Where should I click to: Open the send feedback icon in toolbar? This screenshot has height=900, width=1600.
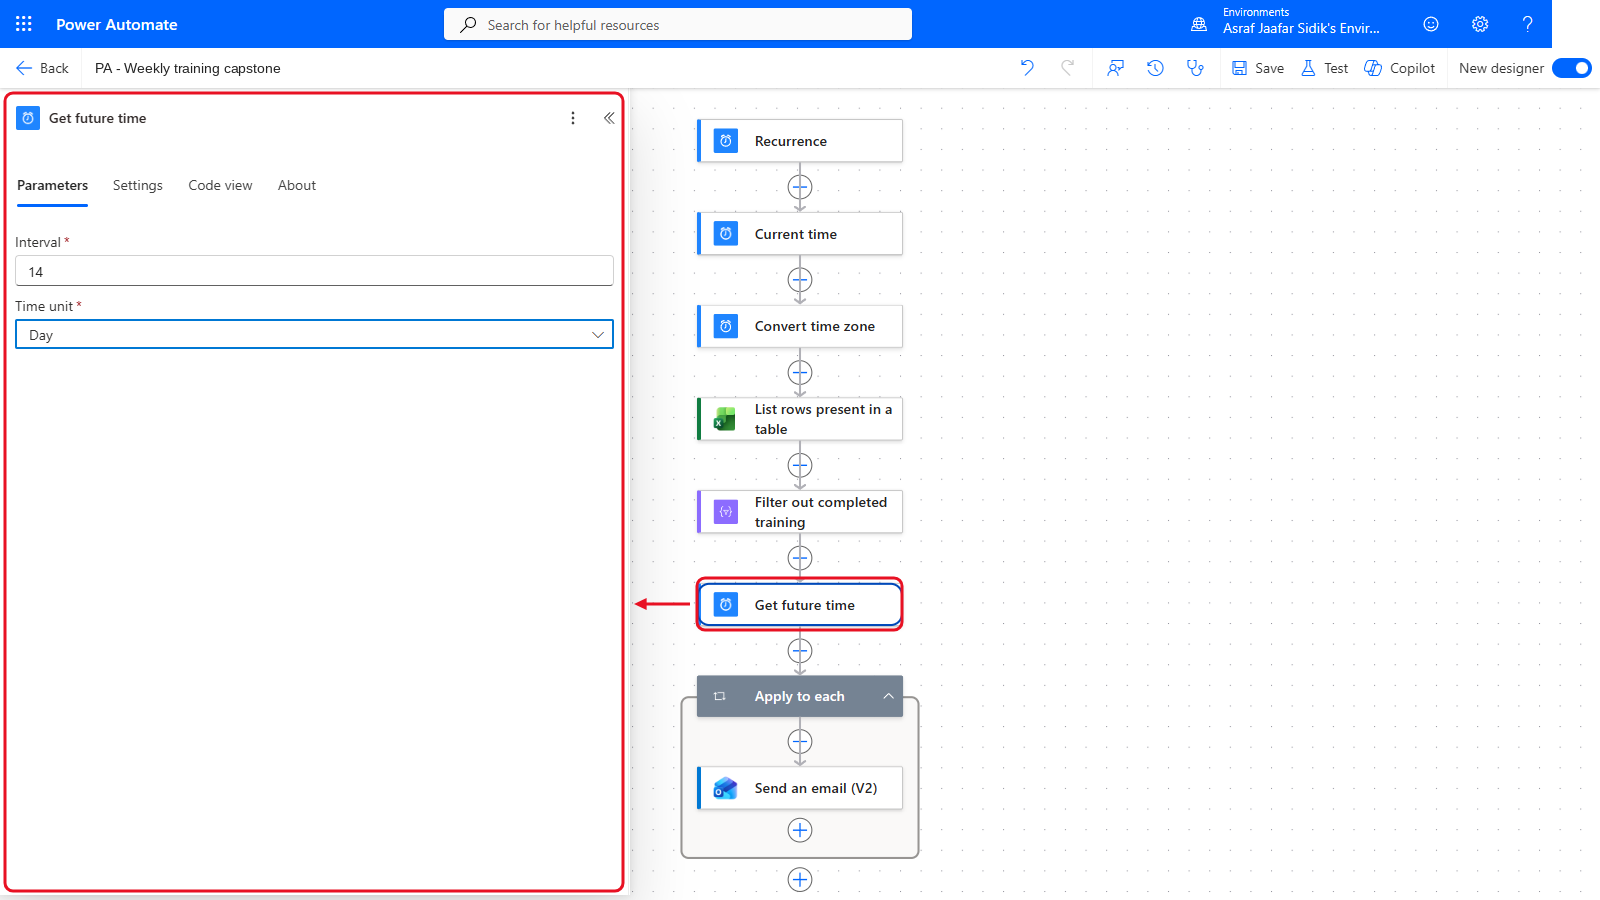(1116, 68)
